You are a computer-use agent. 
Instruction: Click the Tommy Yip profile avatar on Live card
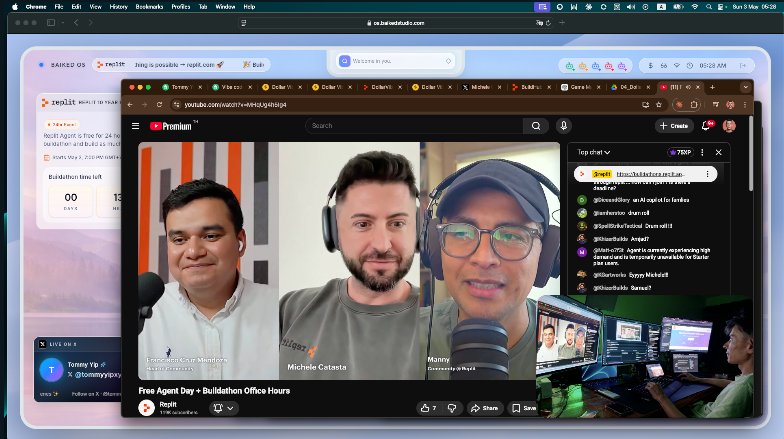tap(51, 370)
